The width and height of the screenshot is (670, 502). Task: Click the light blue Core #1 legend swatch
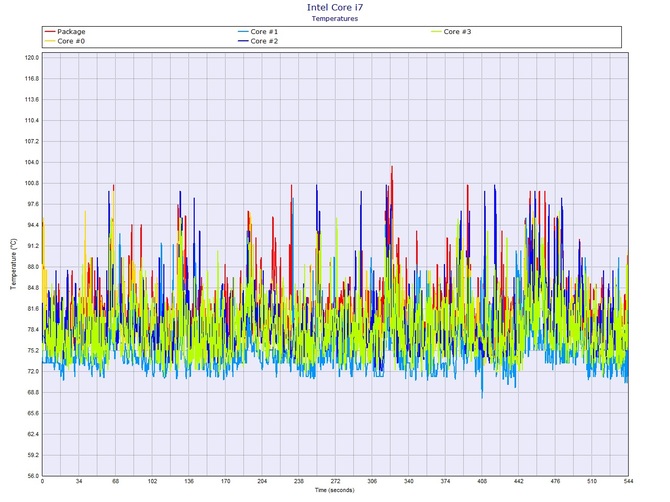click(243, 32)
